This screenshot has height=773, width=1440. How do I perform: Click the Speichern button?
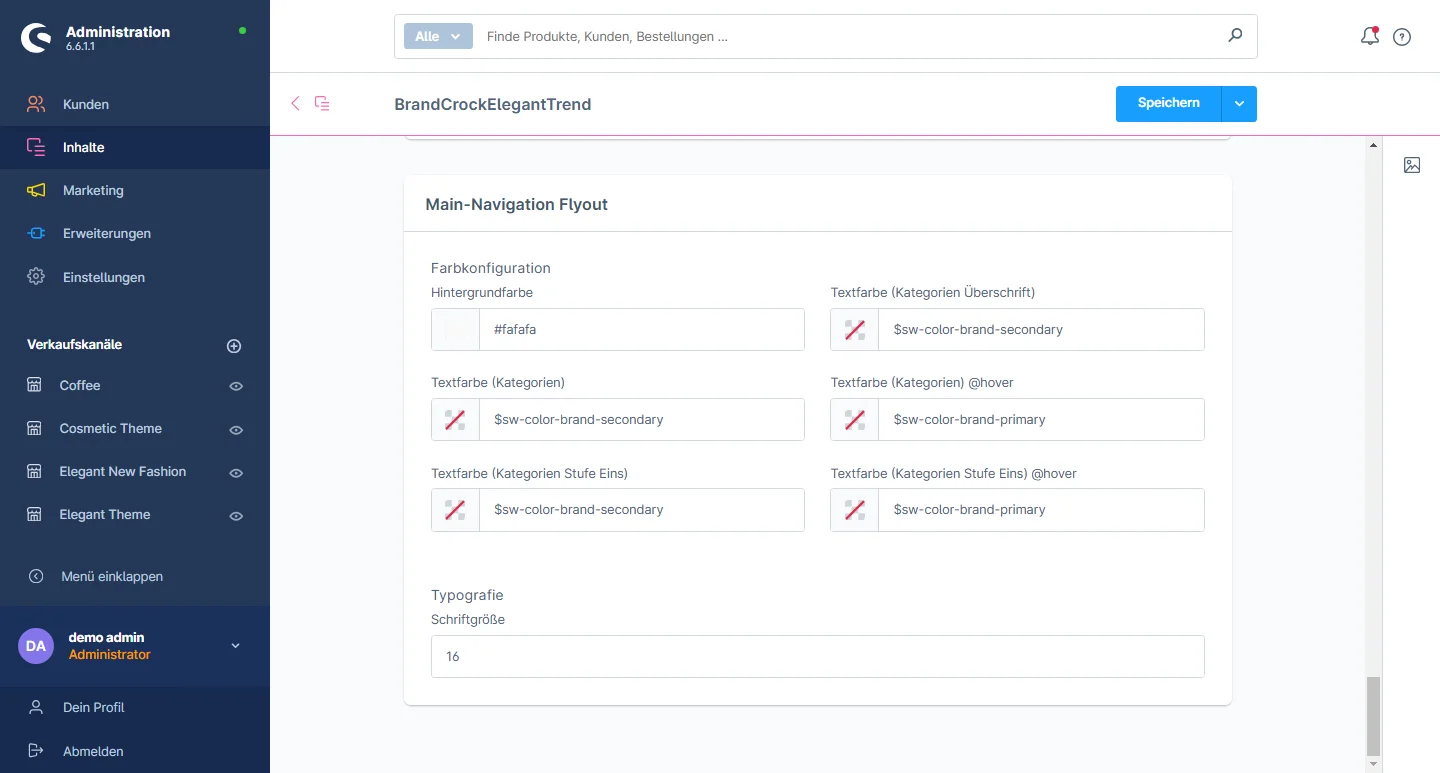[x=1168, y=104]
